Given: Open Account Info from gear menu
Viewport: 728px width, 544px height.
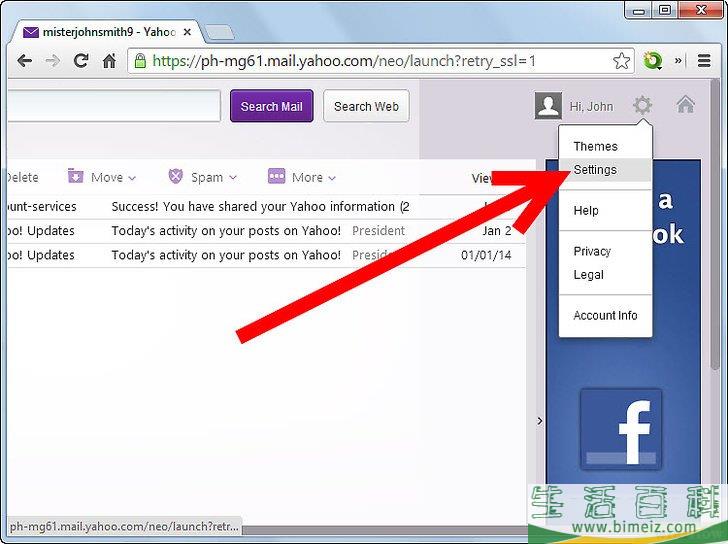Looking at the screenshot, I should [605, 316].
